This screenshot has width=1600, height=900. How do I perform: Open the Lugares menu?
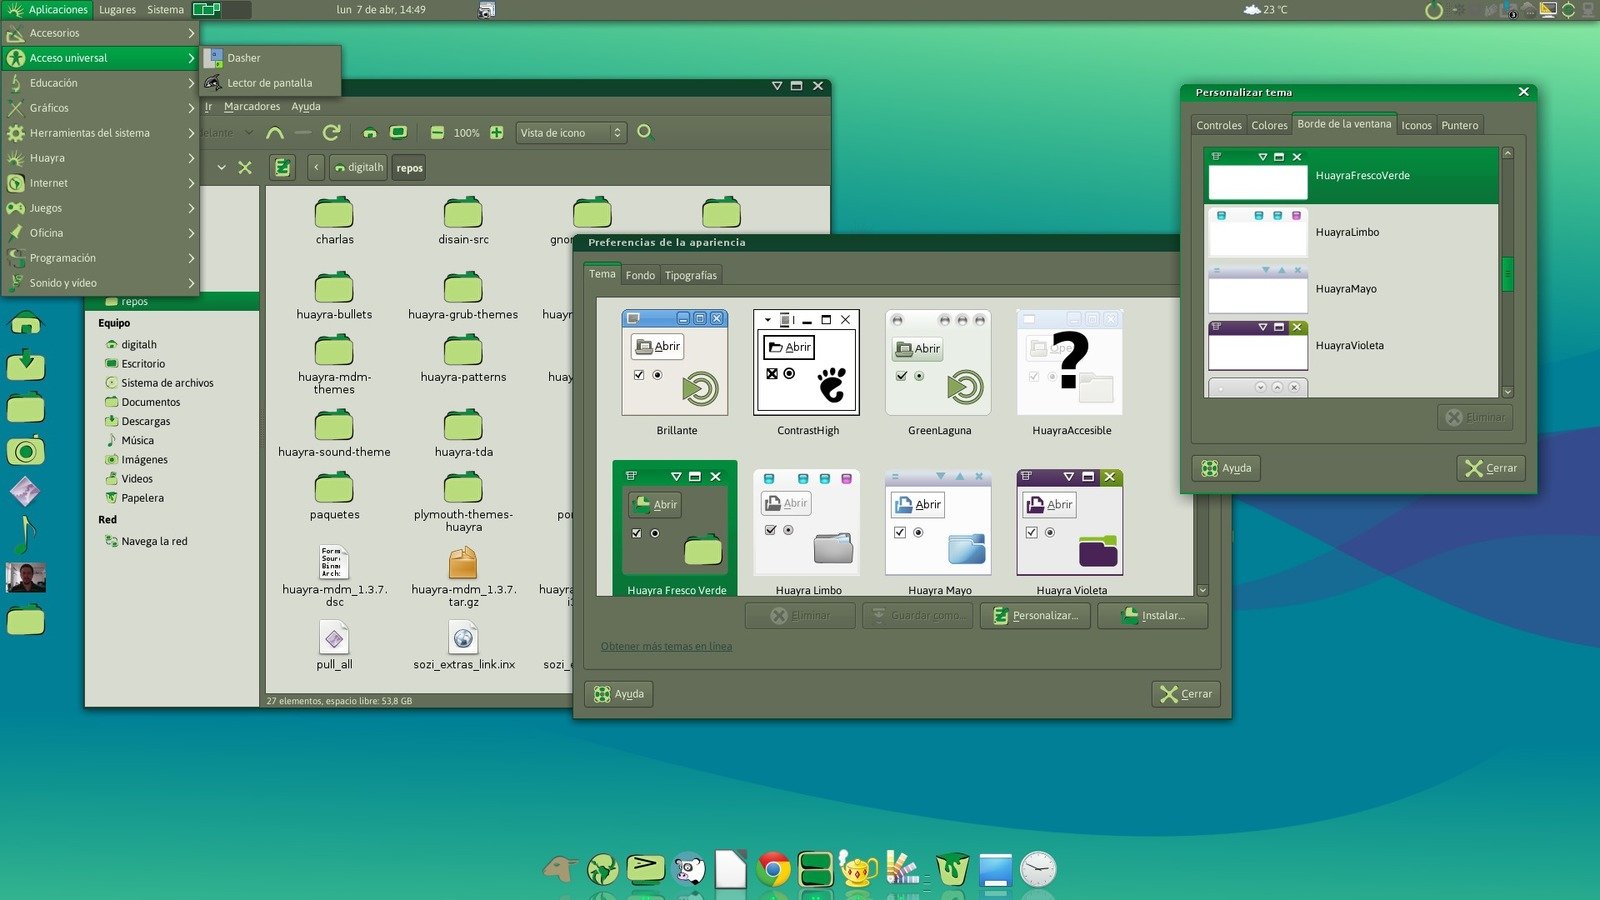117,10
